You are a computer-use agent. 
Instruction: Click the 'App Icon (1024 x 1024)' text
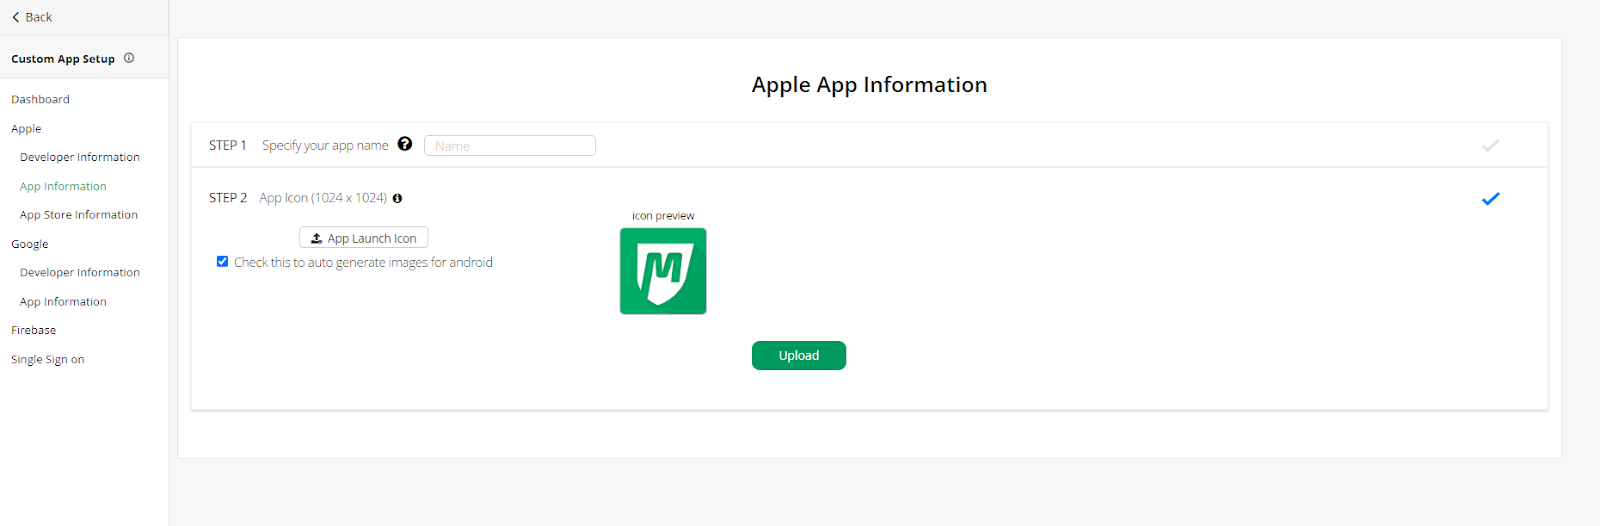[x=323, y=198]
